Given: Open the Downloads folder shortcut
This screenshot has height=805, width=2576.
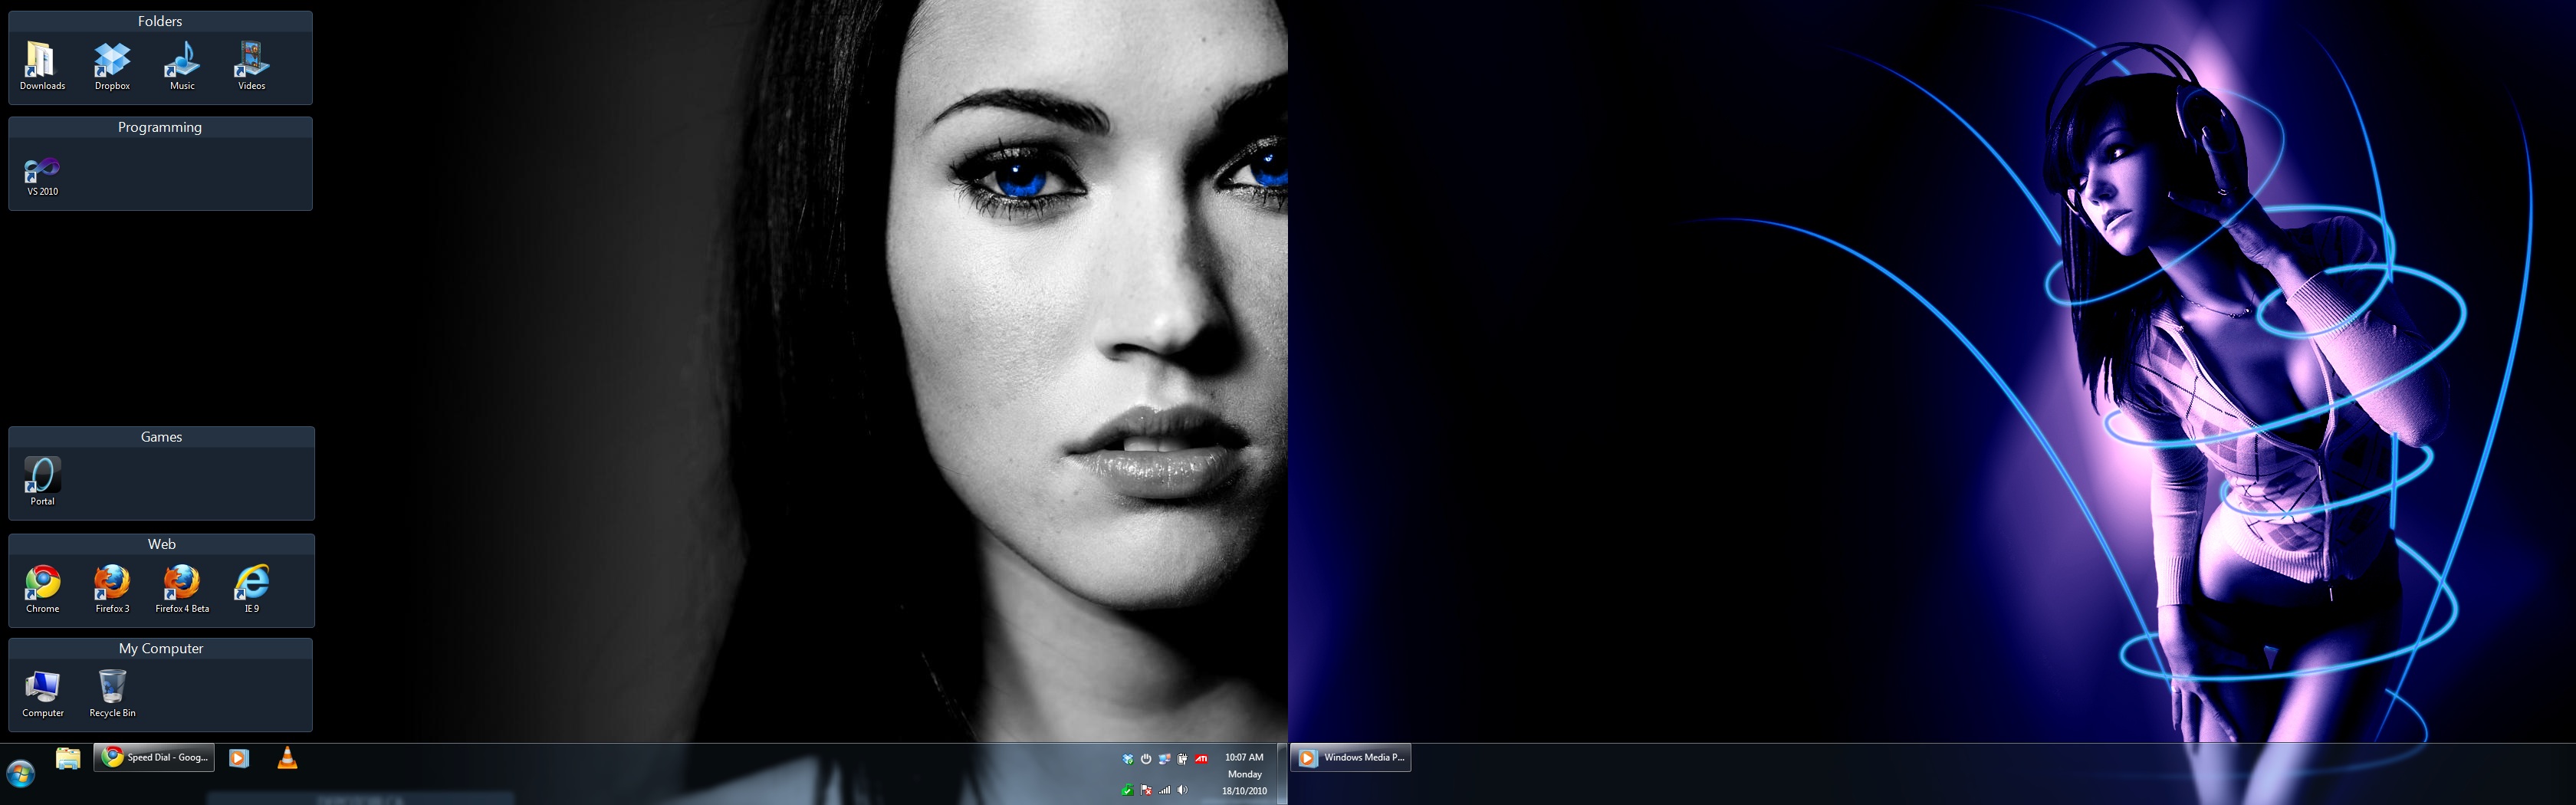Looking at the screenshot, I should (42, 66).
